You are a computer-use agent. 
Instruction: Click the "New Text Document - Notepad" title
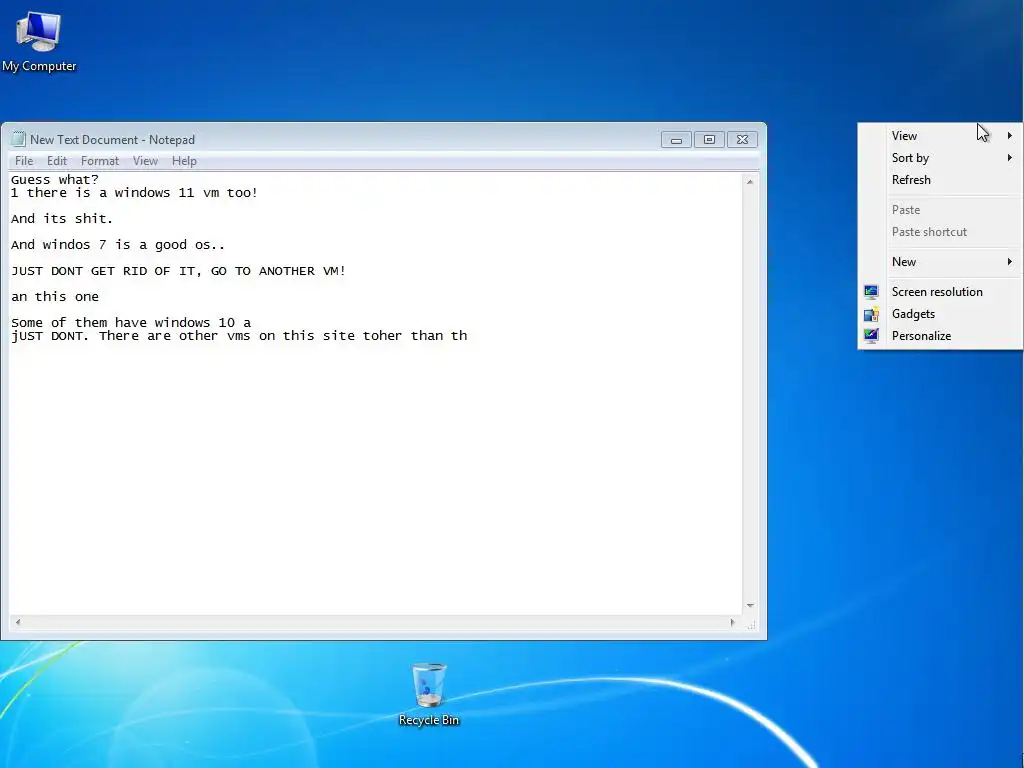pyautogui.click(x=112, y=140)
